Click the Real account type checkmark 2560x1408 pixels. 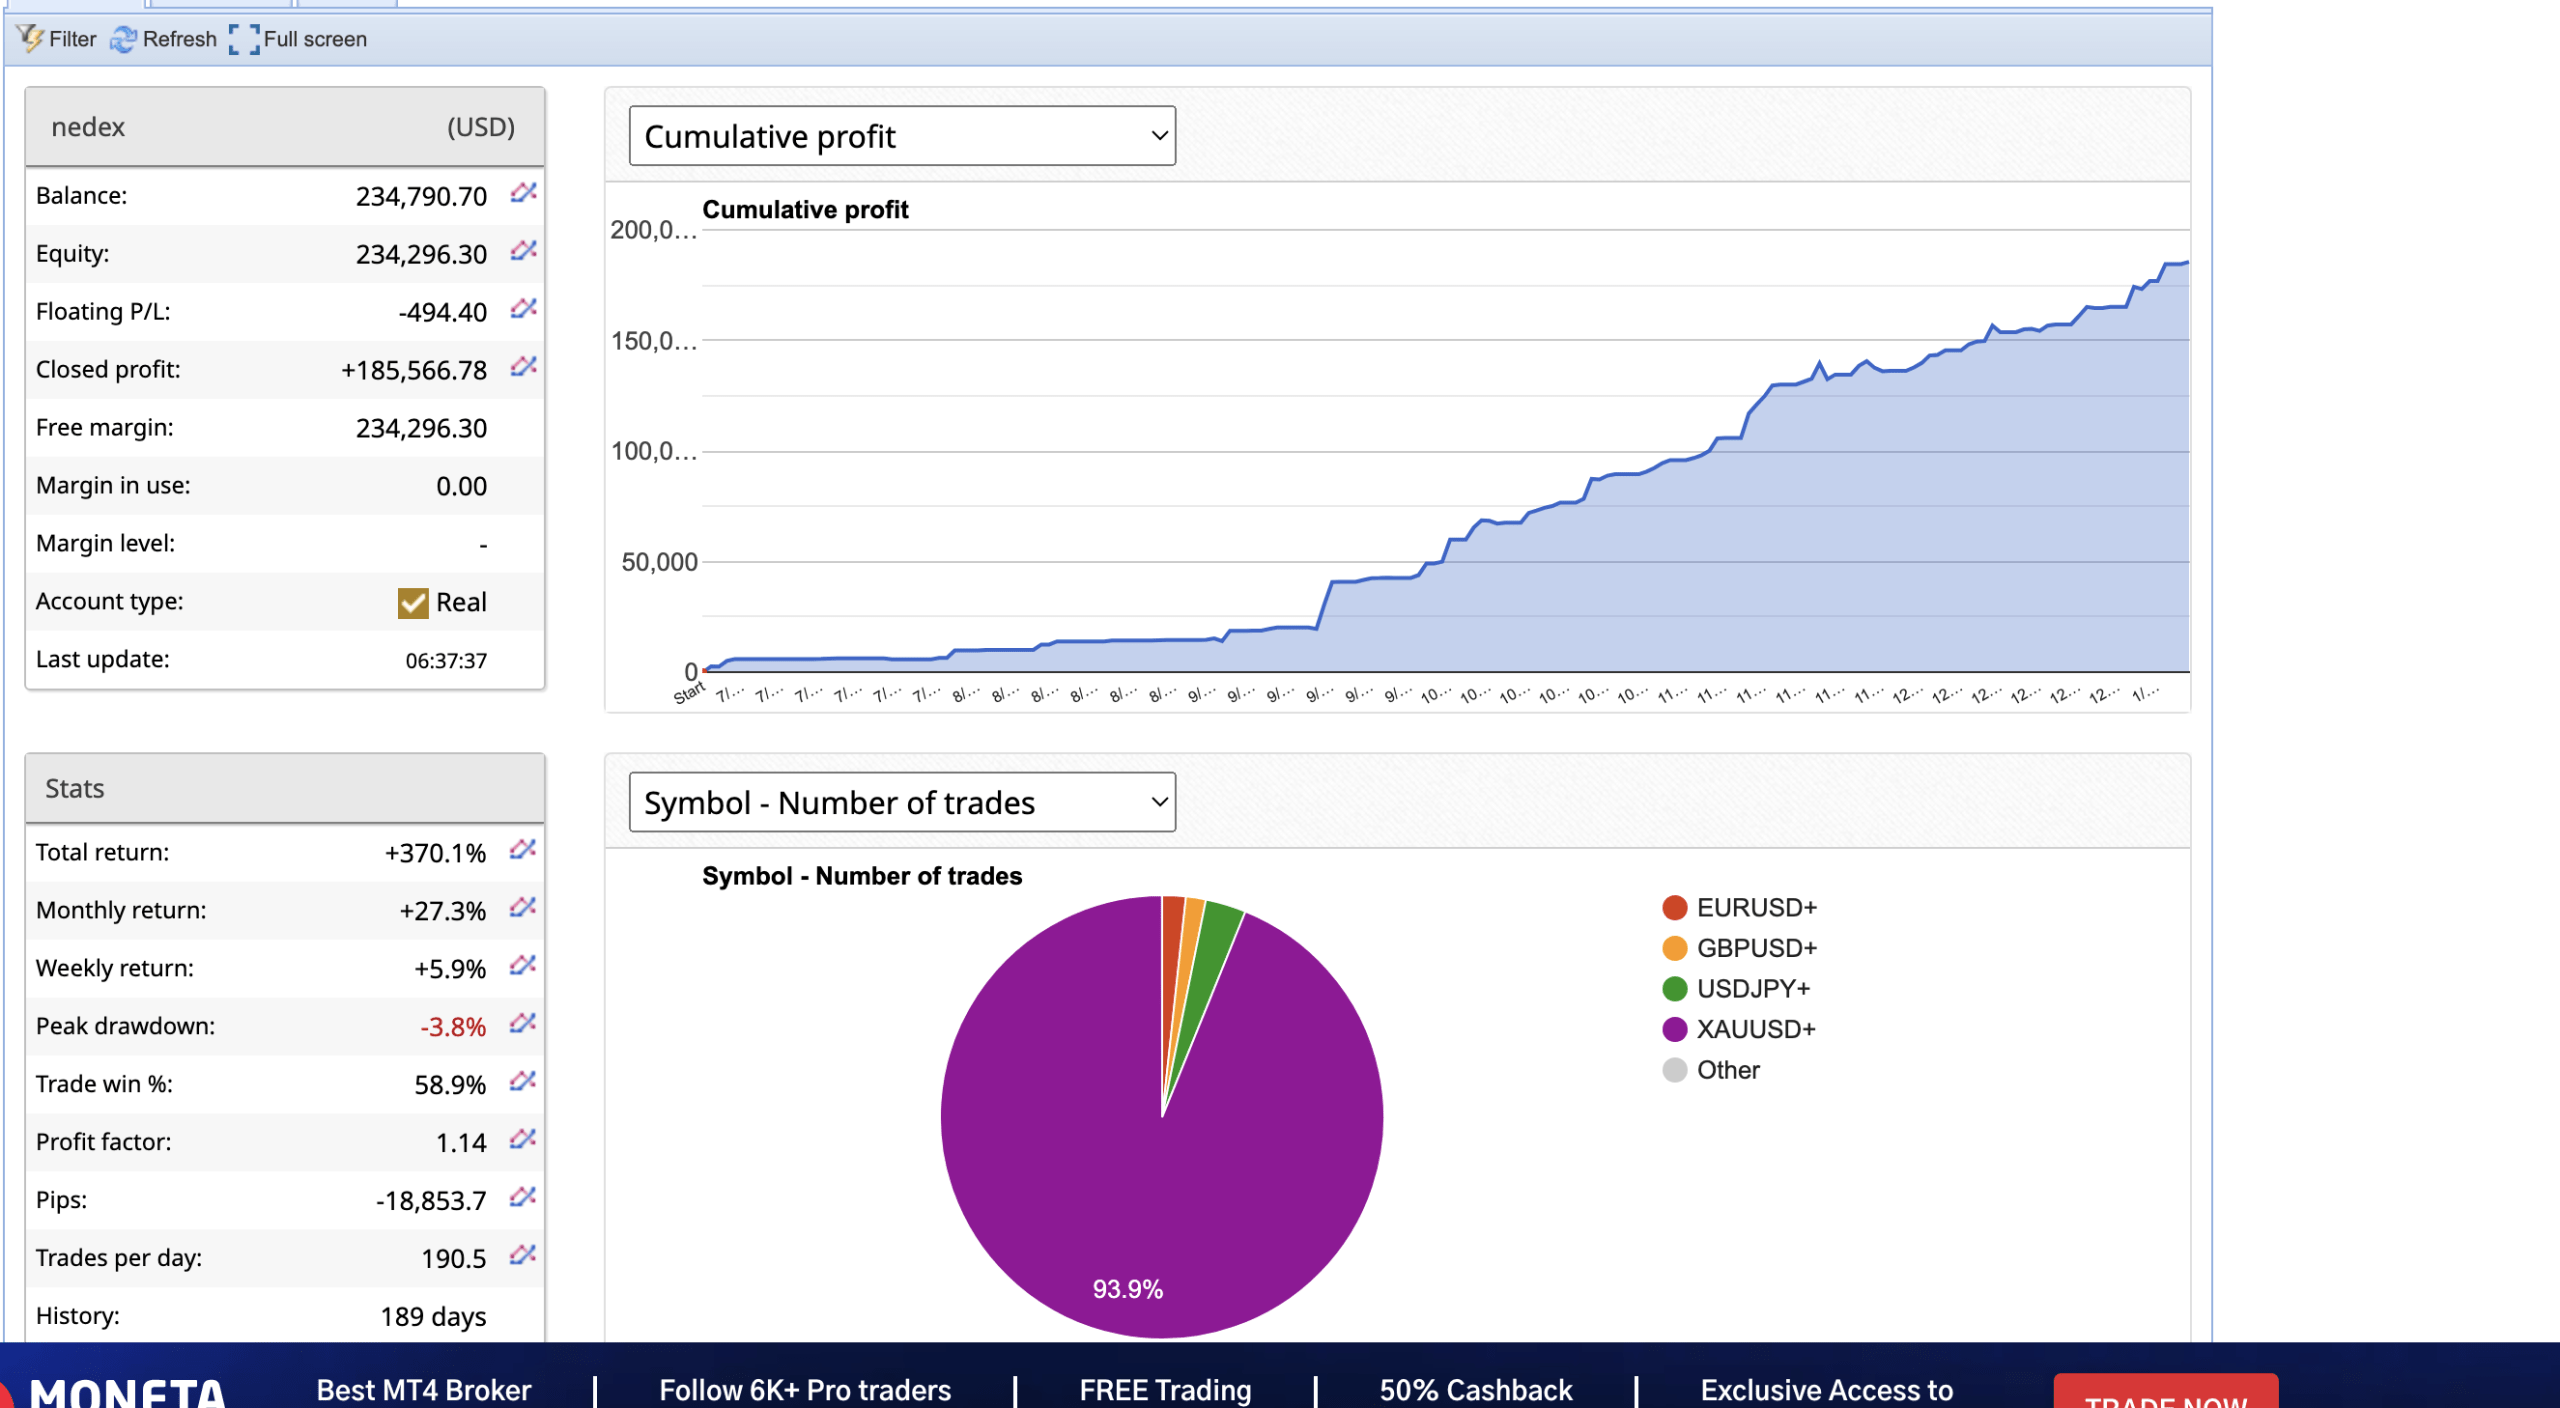click(413, 602)
